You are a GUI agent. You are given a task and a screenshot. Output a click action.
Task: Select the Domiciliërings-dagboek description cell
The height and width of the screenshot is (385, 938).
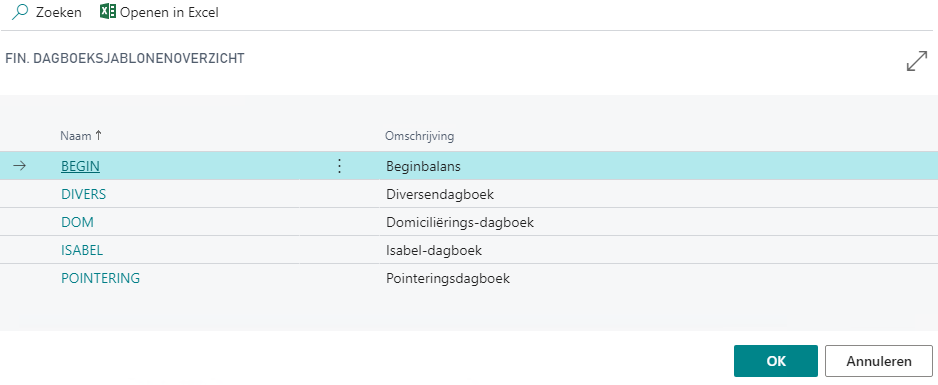(460, 222)
